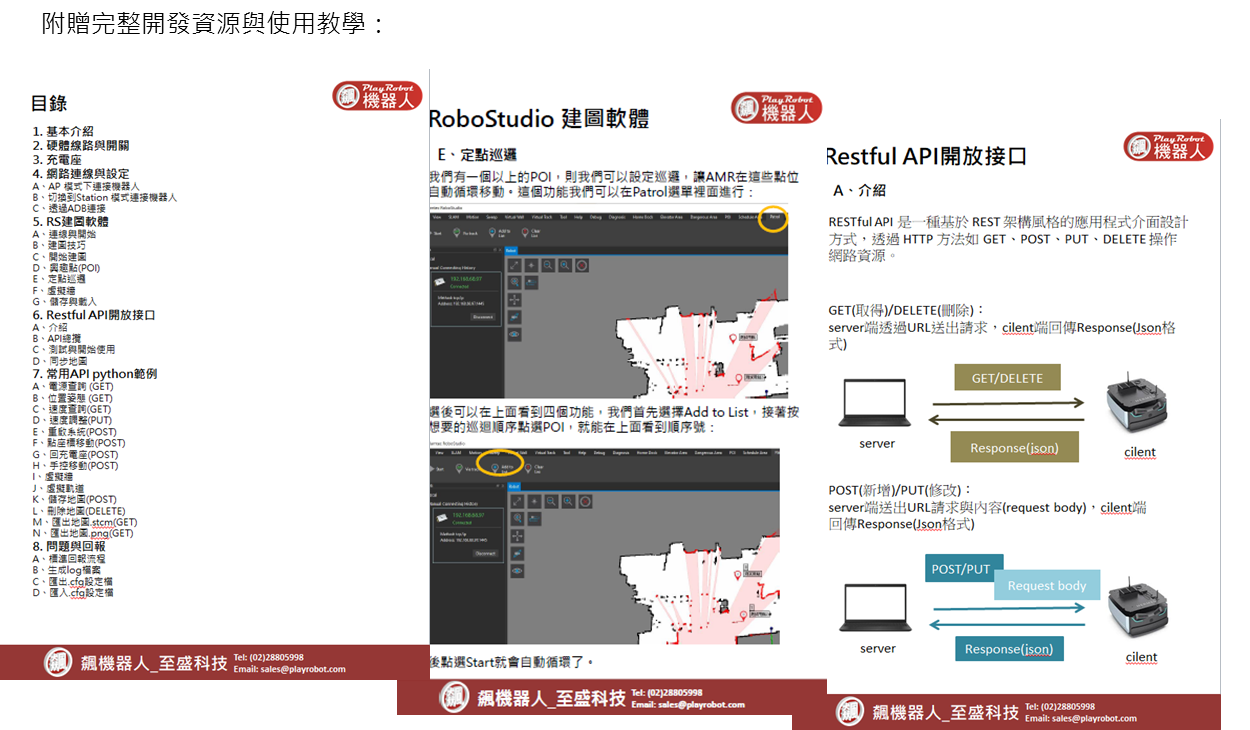Click the Robot tab in upper RoboStudio screenshot
This screenshot has height=730, width=1250.
coord(511,250)
